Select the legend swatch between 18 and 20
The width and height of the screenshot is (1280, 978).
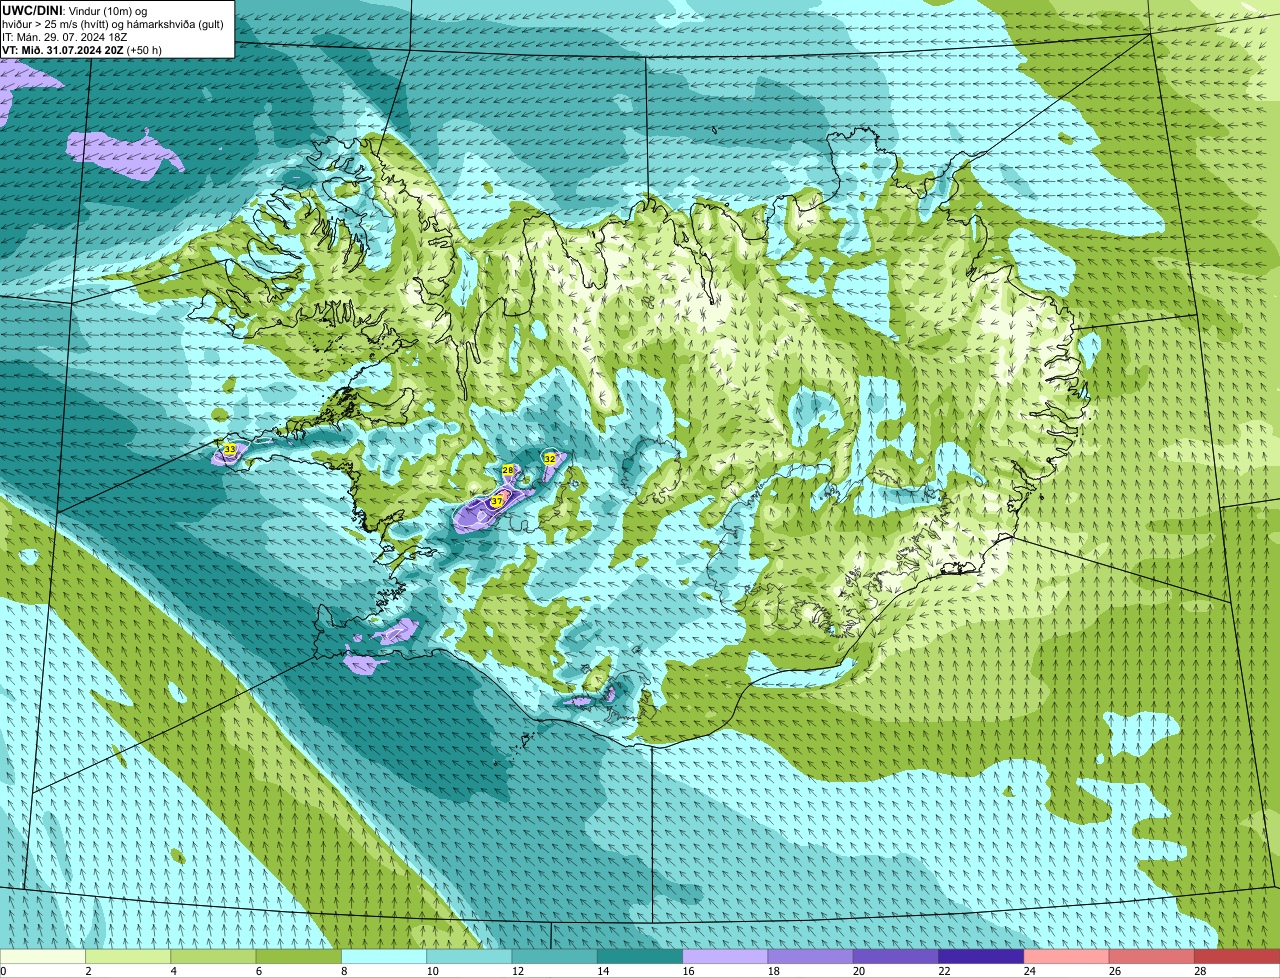[811, 956]
